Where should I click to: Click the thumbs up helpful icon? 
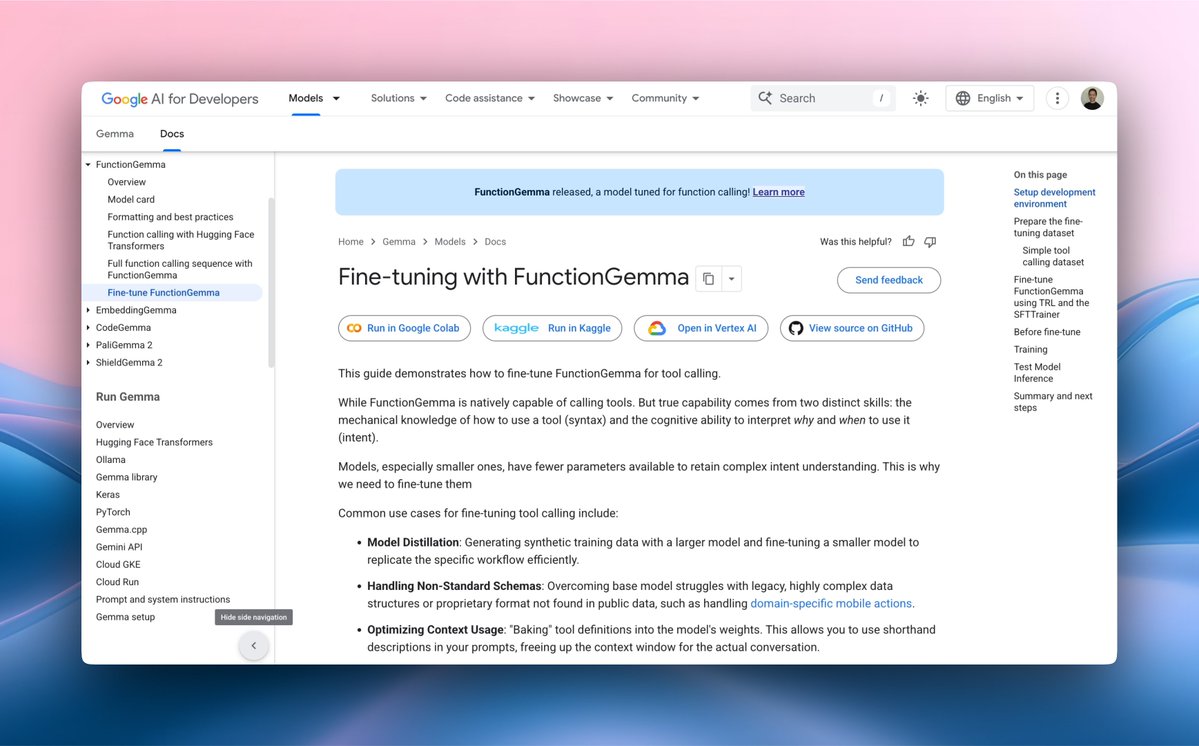tap(908, 242)
